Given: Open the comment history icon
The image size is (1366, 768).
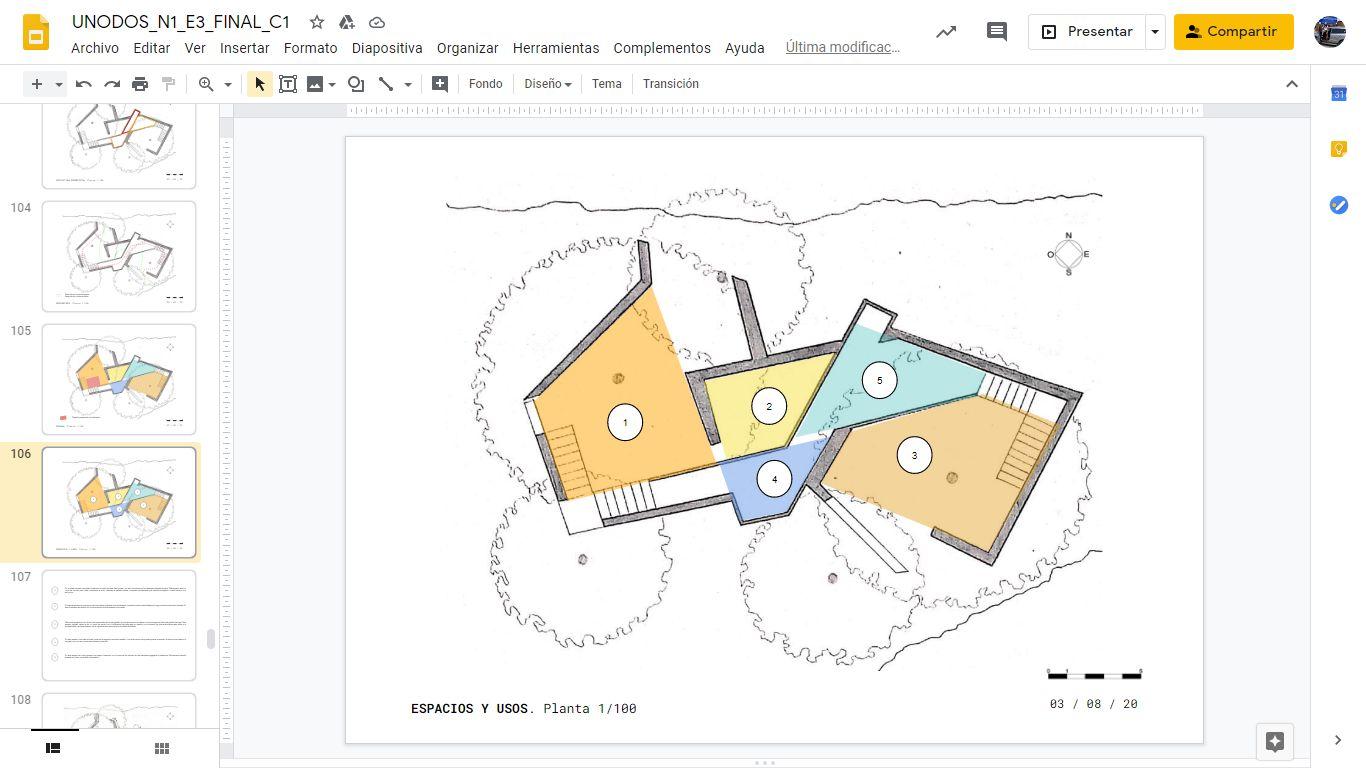Looking at the screenshot, I should point(997,32).
